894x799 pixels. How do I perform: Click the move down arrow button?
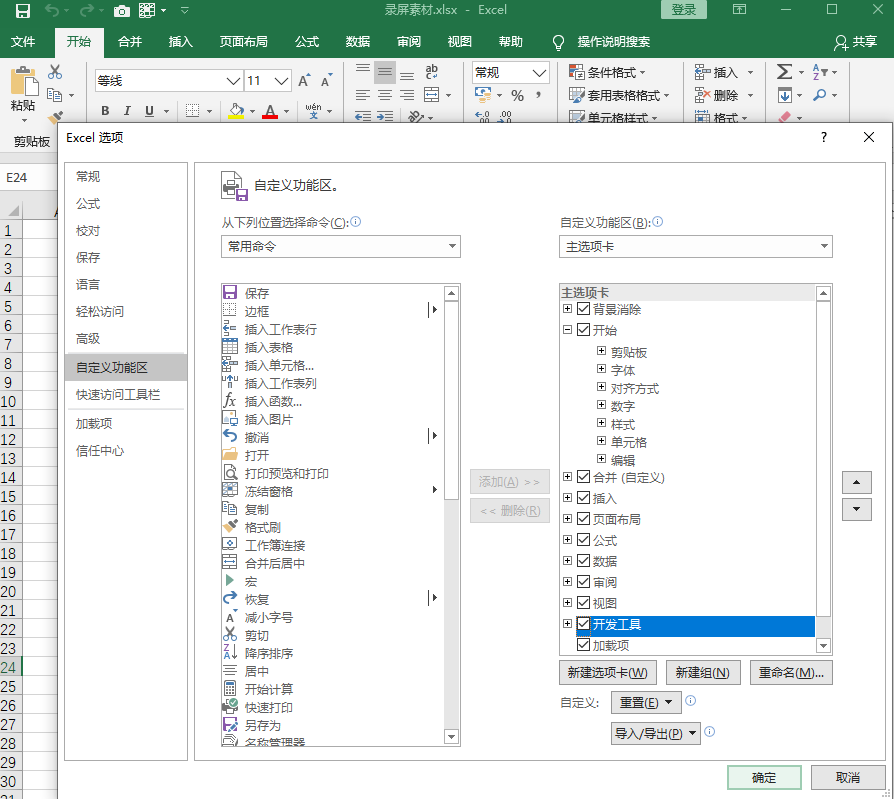coord(856,509)
